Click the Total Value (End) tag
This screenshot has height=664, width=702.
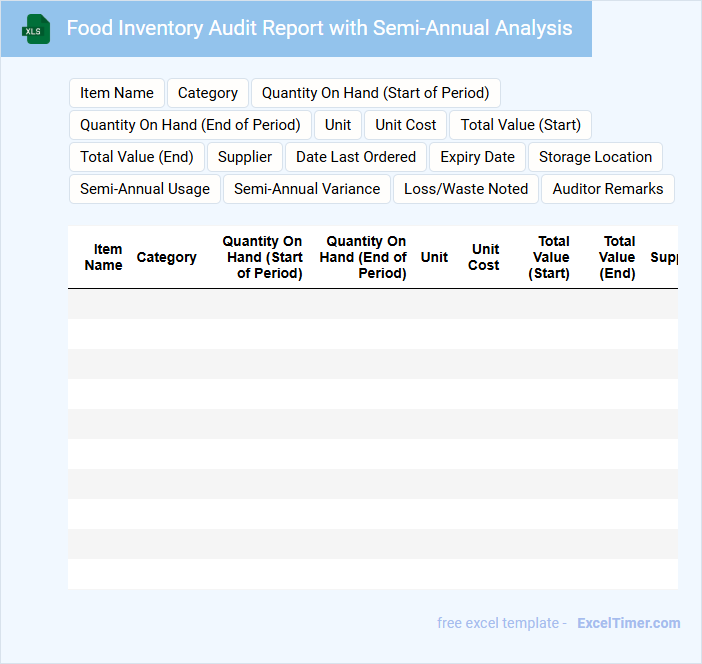[x=137, y=157]
